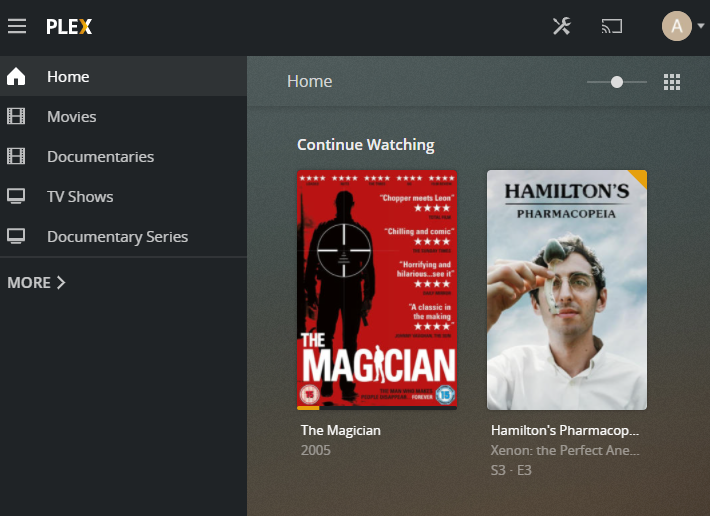Click The Magician playback progress bar
The width and height of the screenshot is (710, 516).
[x=377, y=408]
